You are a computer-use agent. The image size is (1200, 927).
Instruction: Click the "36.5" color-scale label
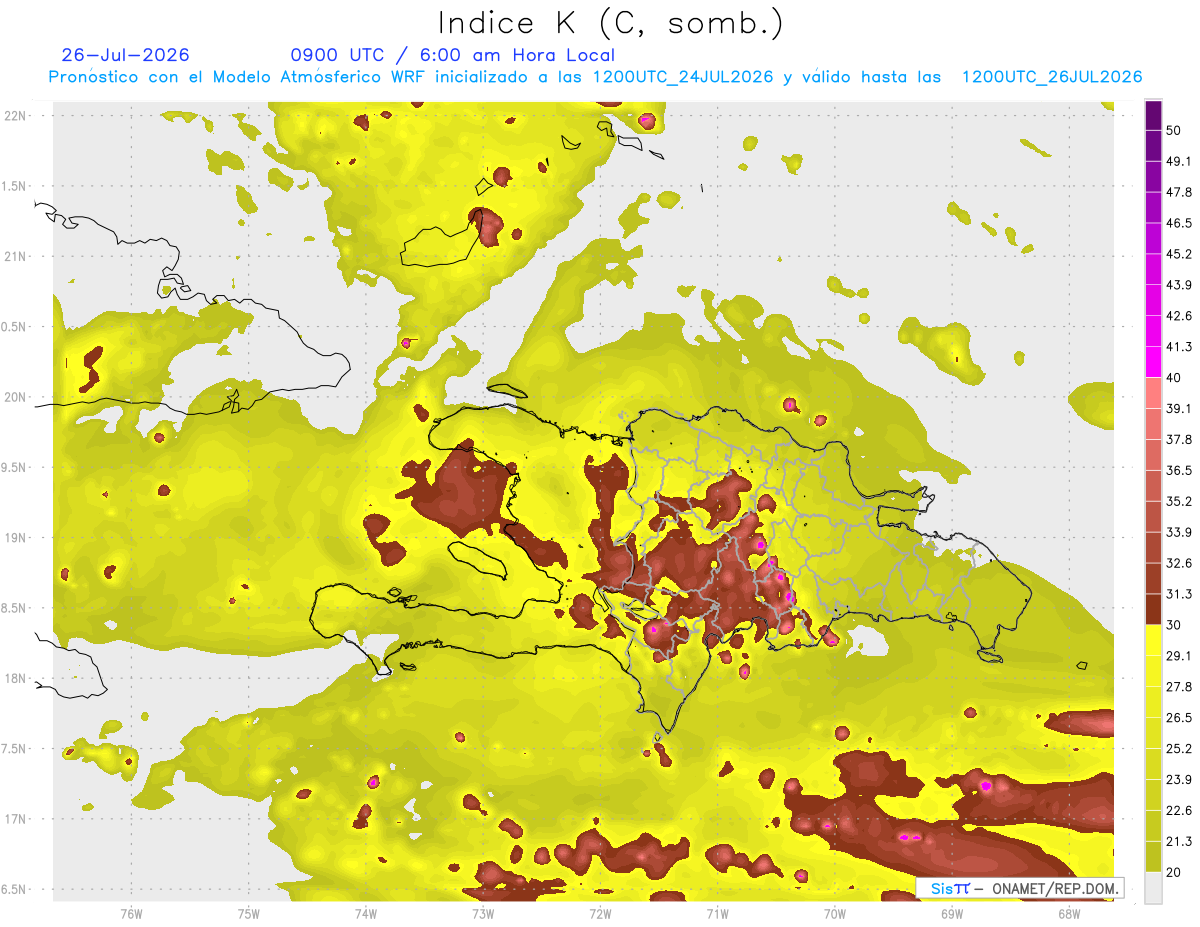pos(1179,471)
